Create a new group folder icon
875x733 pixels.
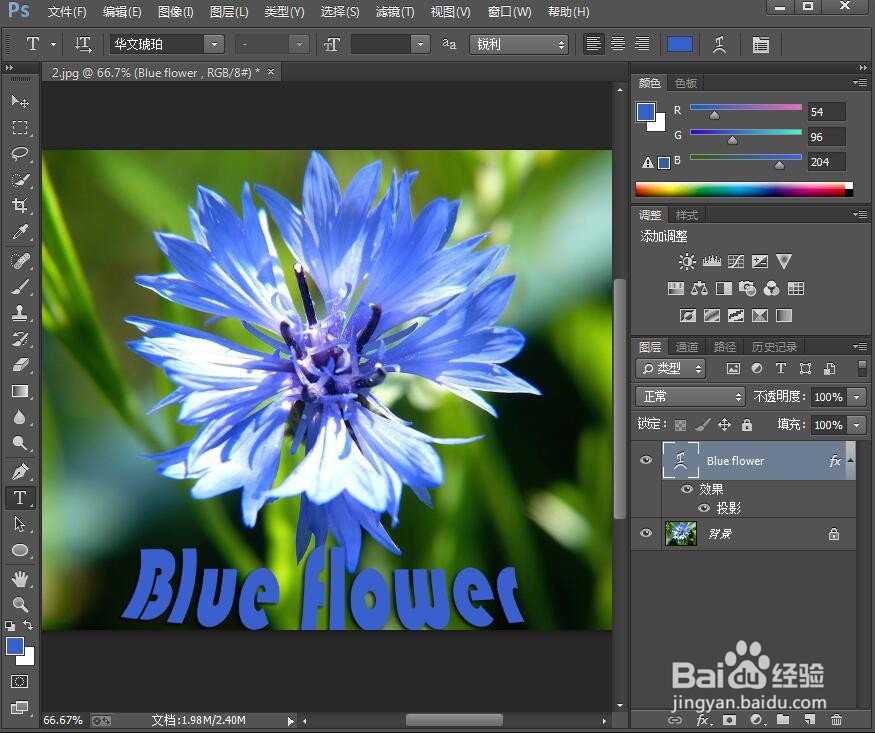(x=782, y=720)
